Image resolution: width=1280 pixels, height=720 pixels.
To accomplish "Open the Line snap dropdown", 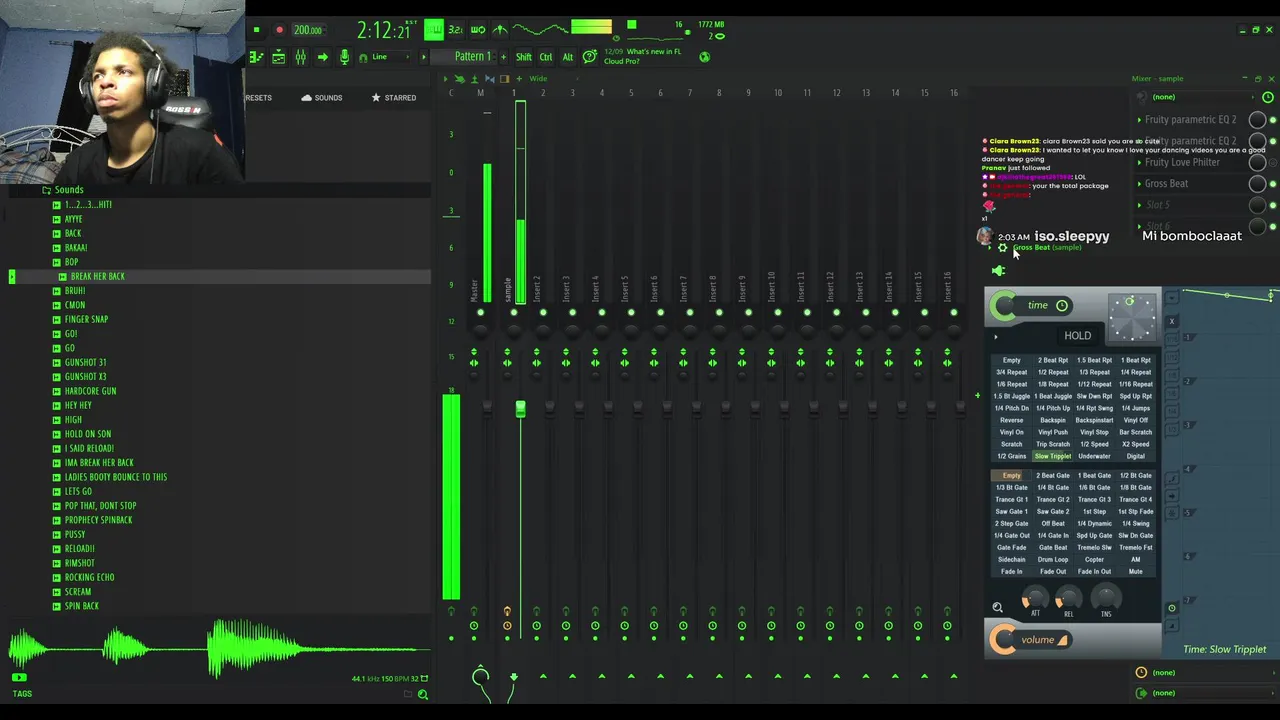I will (390, 57).
